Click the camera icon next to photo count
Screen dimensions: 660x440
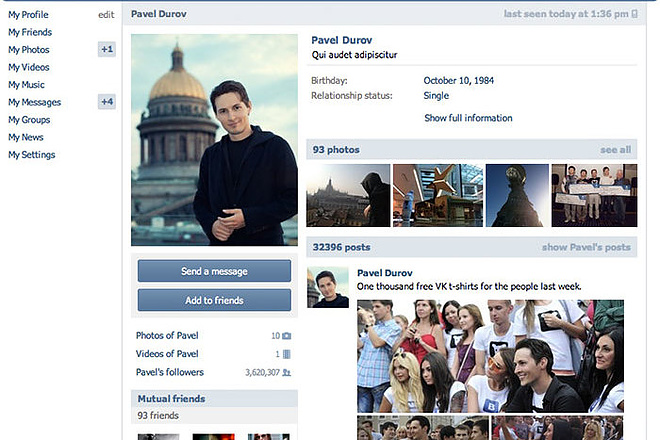click(287, 336)
